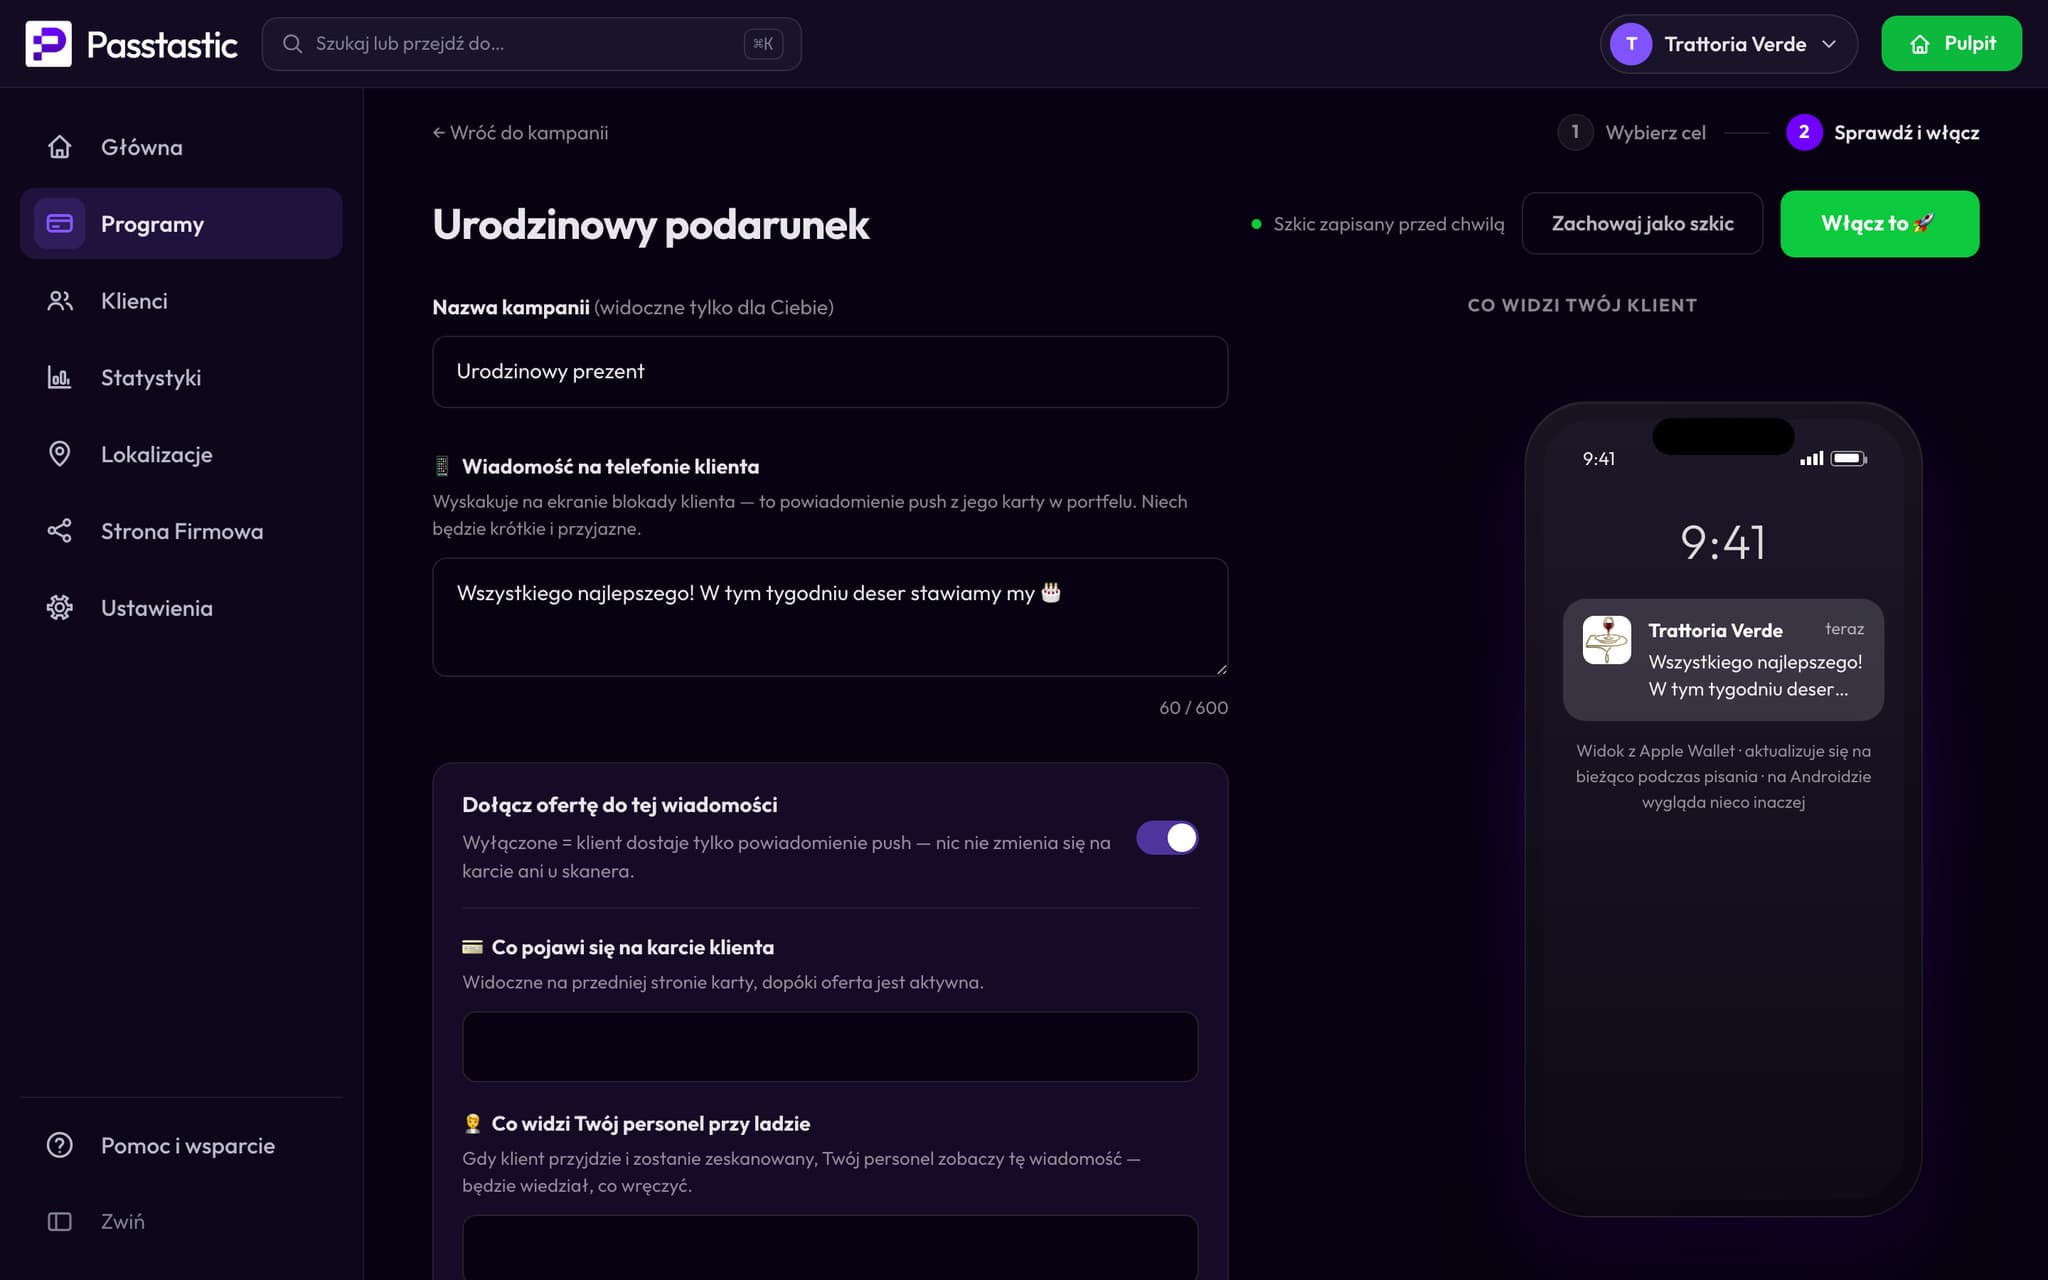Focus the Szukaj lub przejdź do search field
Screen dimensions: 2048x1280
531,44
